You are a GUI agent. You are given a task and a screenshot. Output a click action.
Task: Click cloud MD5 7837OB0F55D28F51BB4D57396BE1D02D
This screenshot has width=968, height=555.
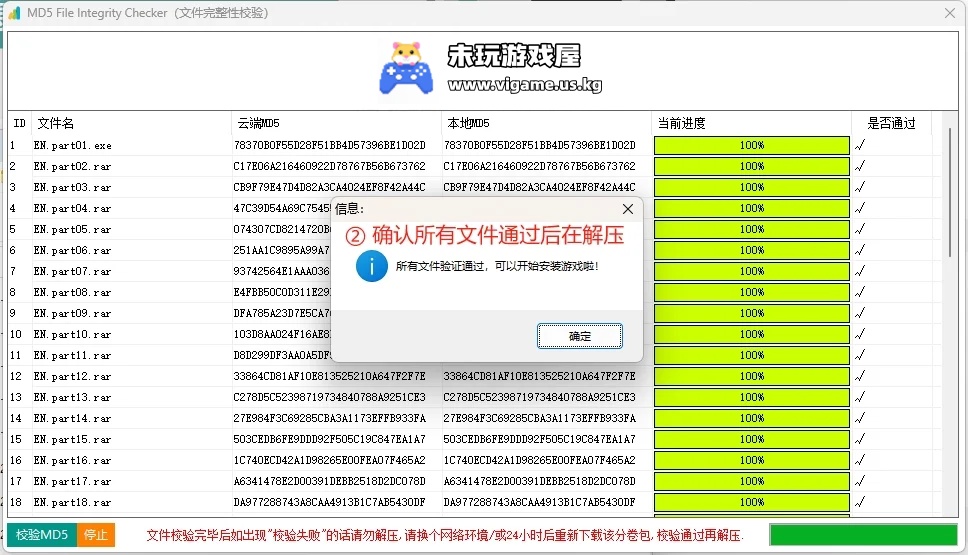pos(330,145)
